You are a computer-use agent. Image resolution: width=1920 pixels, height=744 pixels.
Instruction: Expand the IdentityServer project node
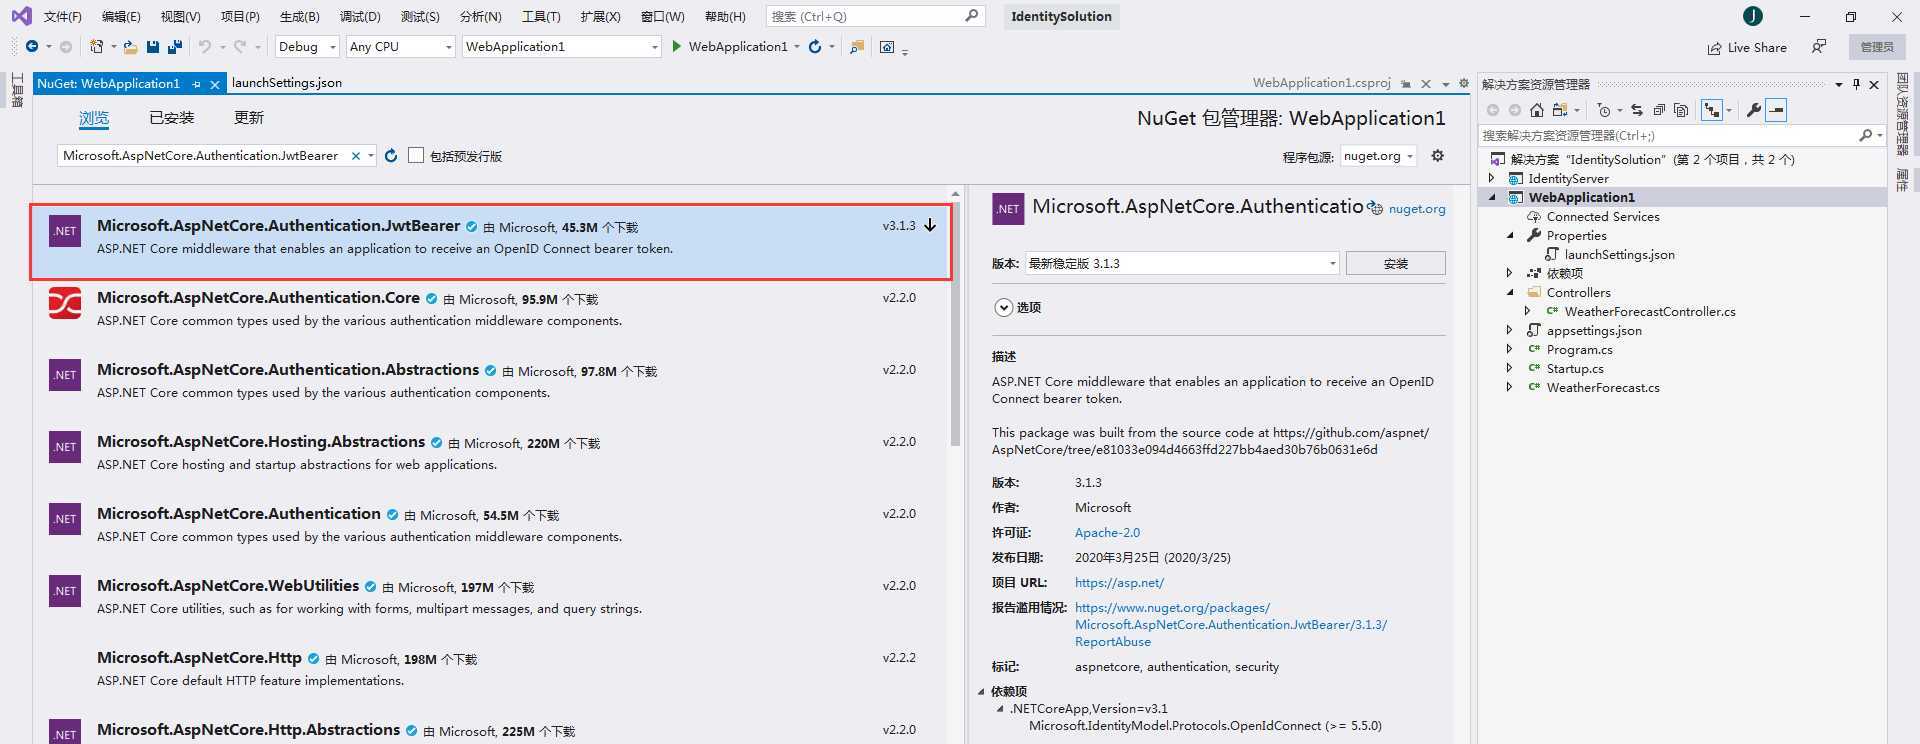[1492, 178]
